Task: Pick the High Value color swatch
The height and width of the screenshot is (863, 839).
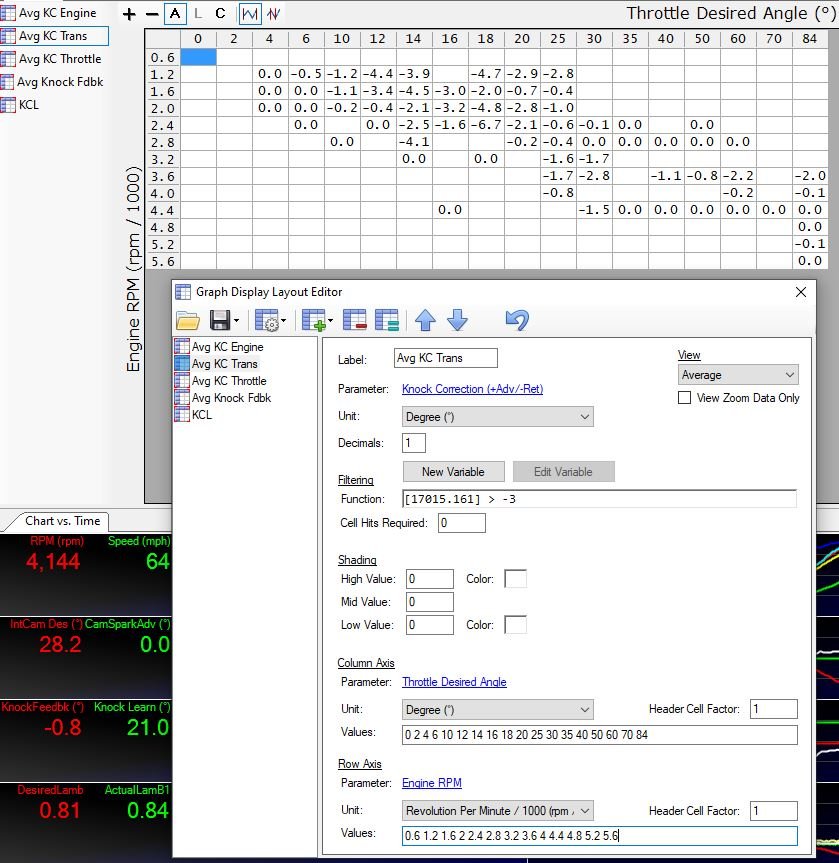Action: [516, 579]
